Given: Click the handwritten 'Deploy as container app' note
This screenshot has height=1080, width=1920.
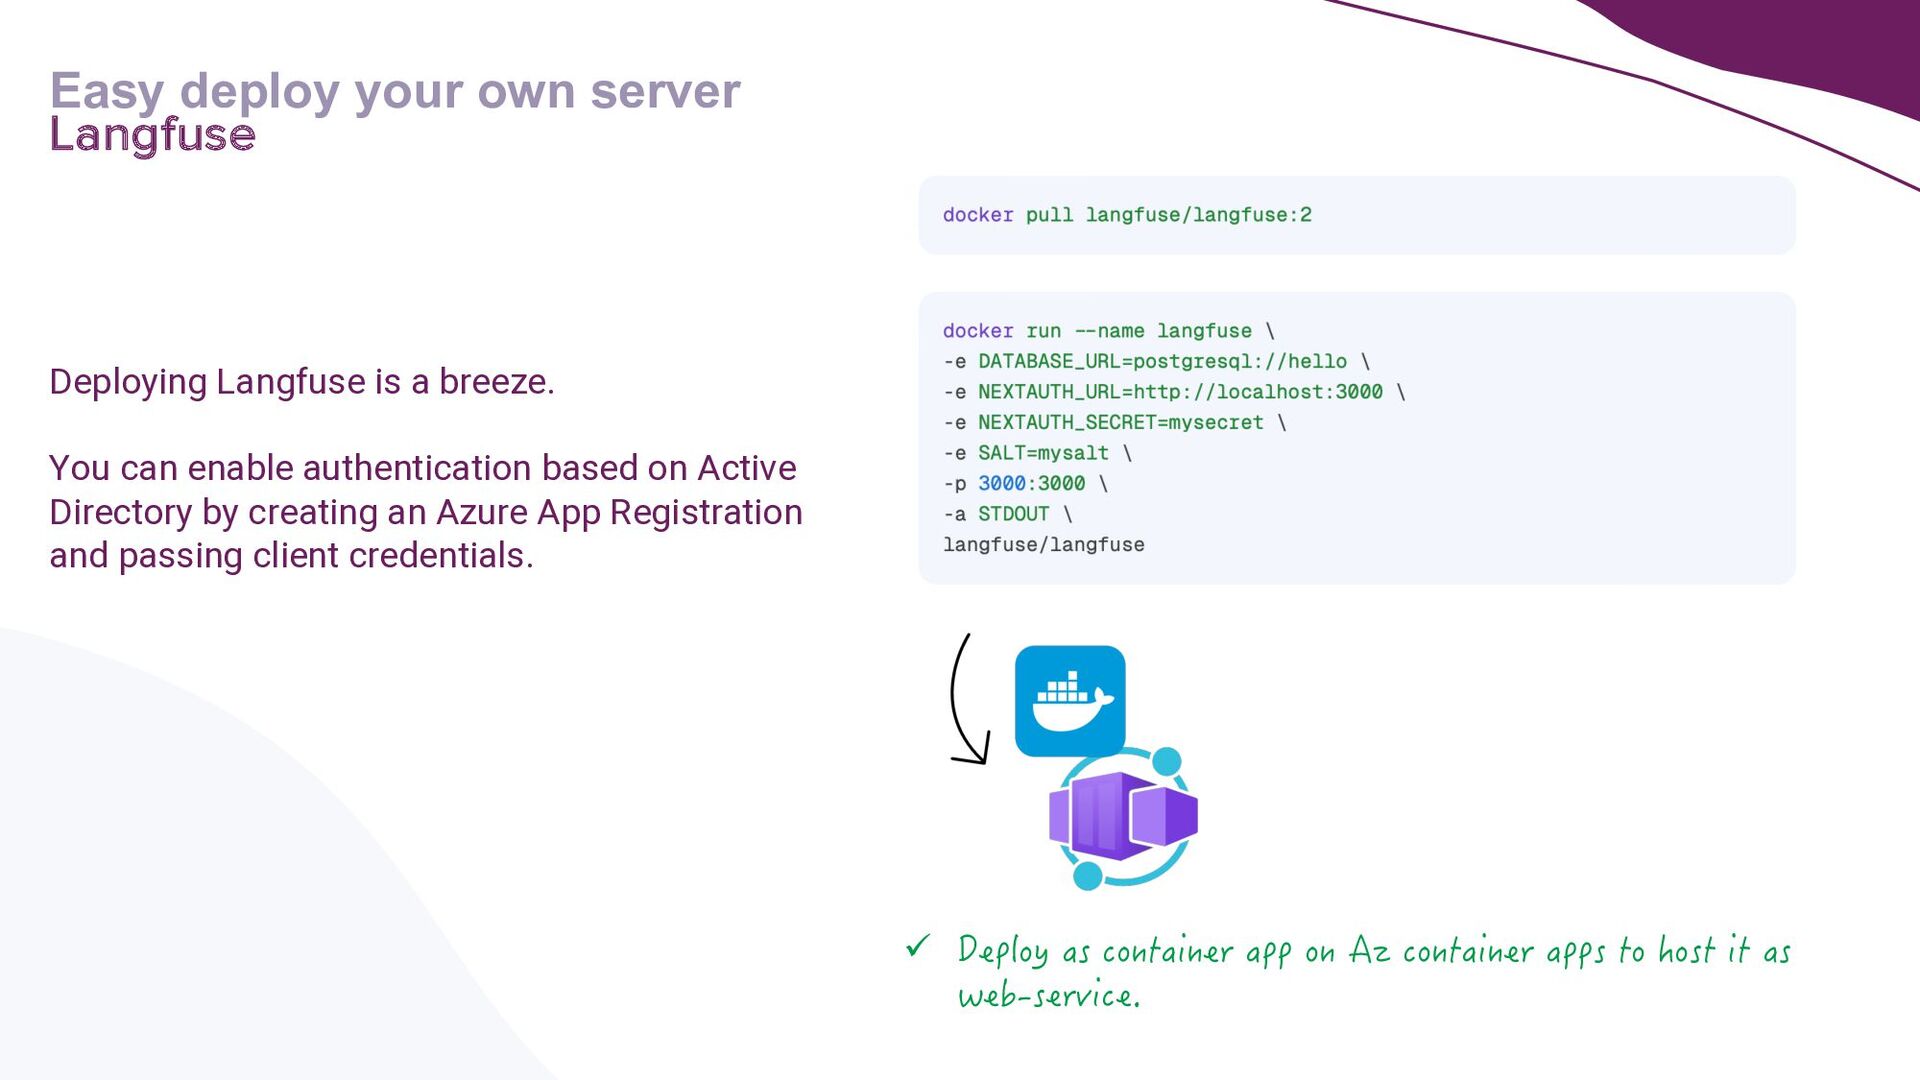Looking at the screenshot, I should 1373,972.
